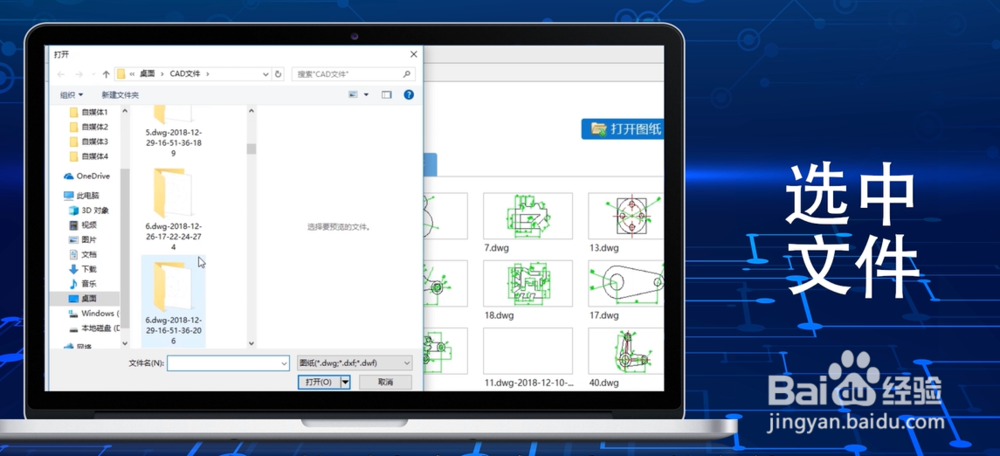Click CAD文件 in the address path
This screenshot has height=456, width=1000.
click(185, 74)
